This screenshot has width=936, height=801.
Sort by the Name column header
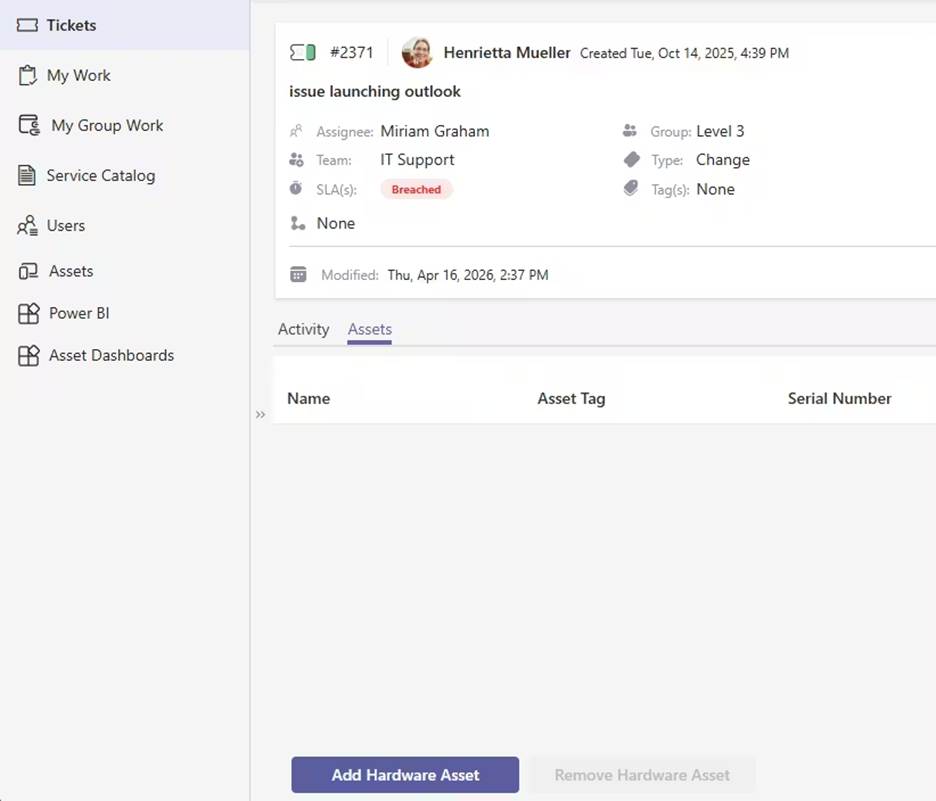[308, 398]
